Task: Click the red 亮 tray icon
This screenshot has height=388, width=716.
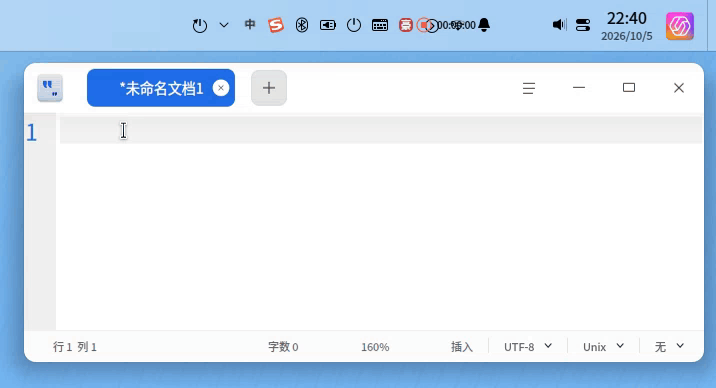Action: click(x=406, y=25)
